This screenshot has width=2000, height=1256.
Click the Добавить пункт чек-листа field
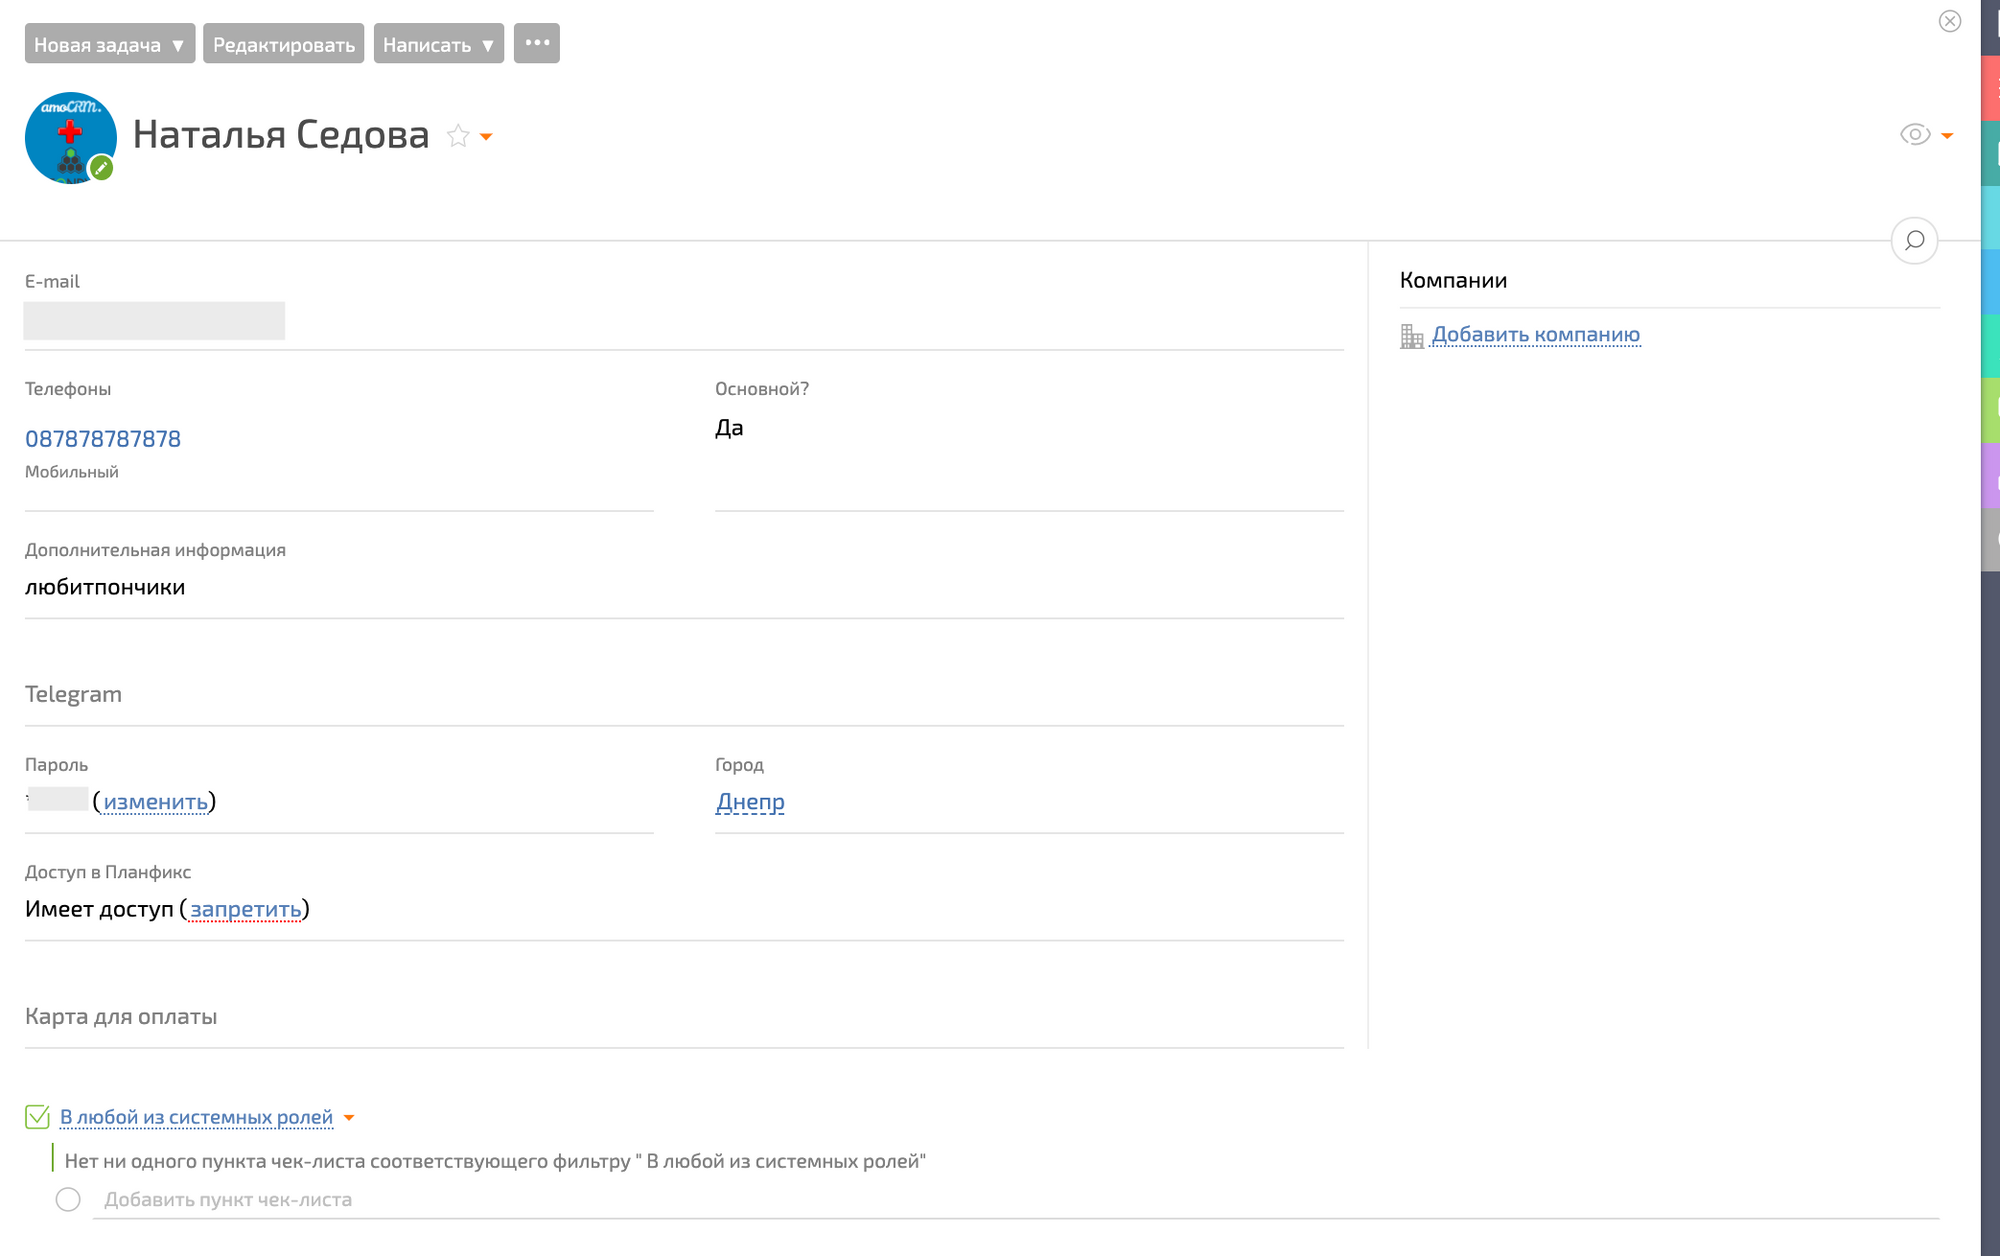click(x=228, y=1199)
